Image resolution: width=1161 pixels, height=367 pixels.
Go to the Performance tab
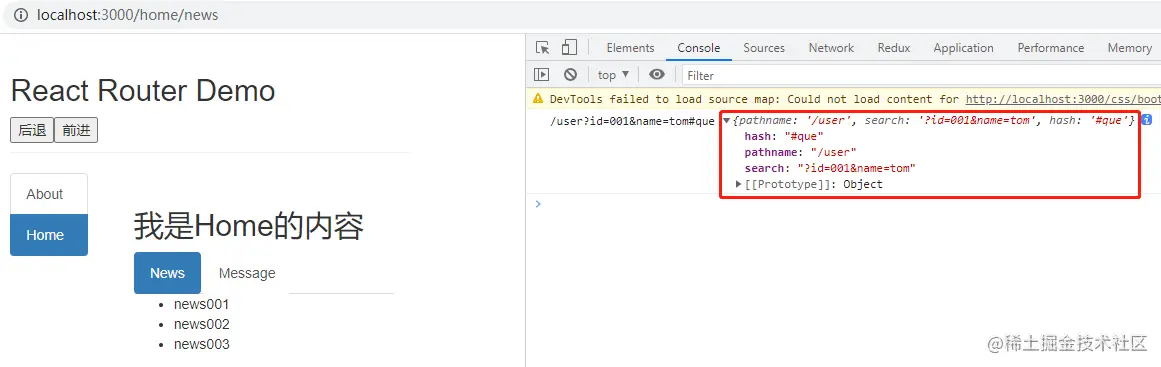click(1051, 48)
